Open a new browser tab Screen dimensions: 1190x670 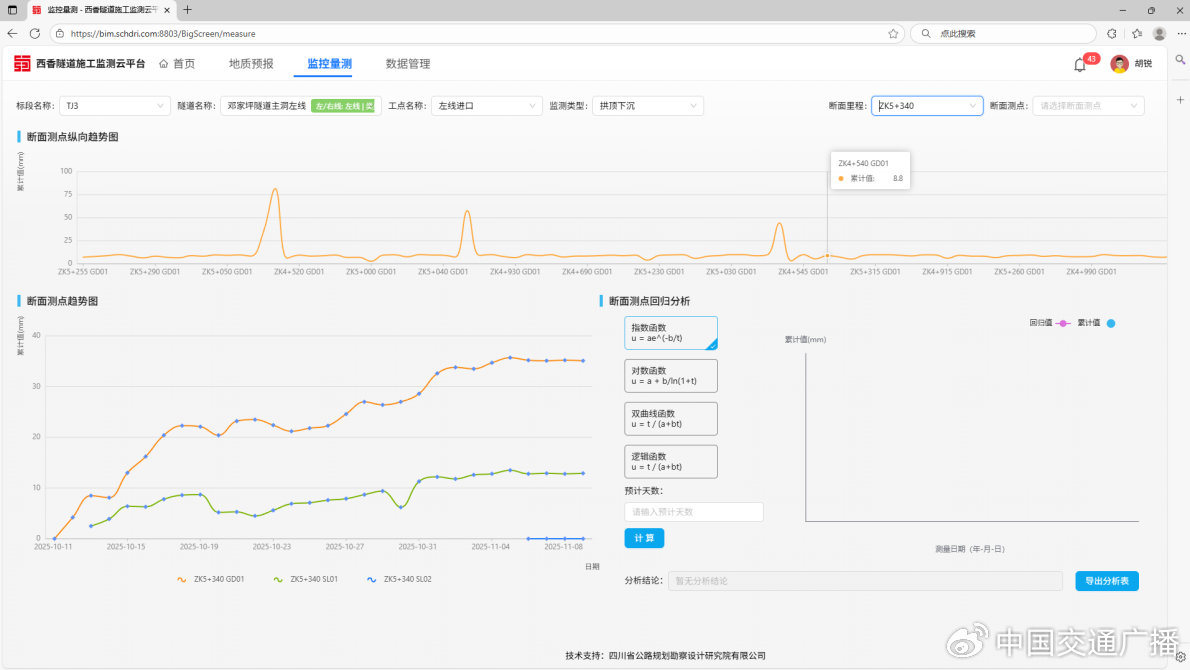click(x=187, y=10)
